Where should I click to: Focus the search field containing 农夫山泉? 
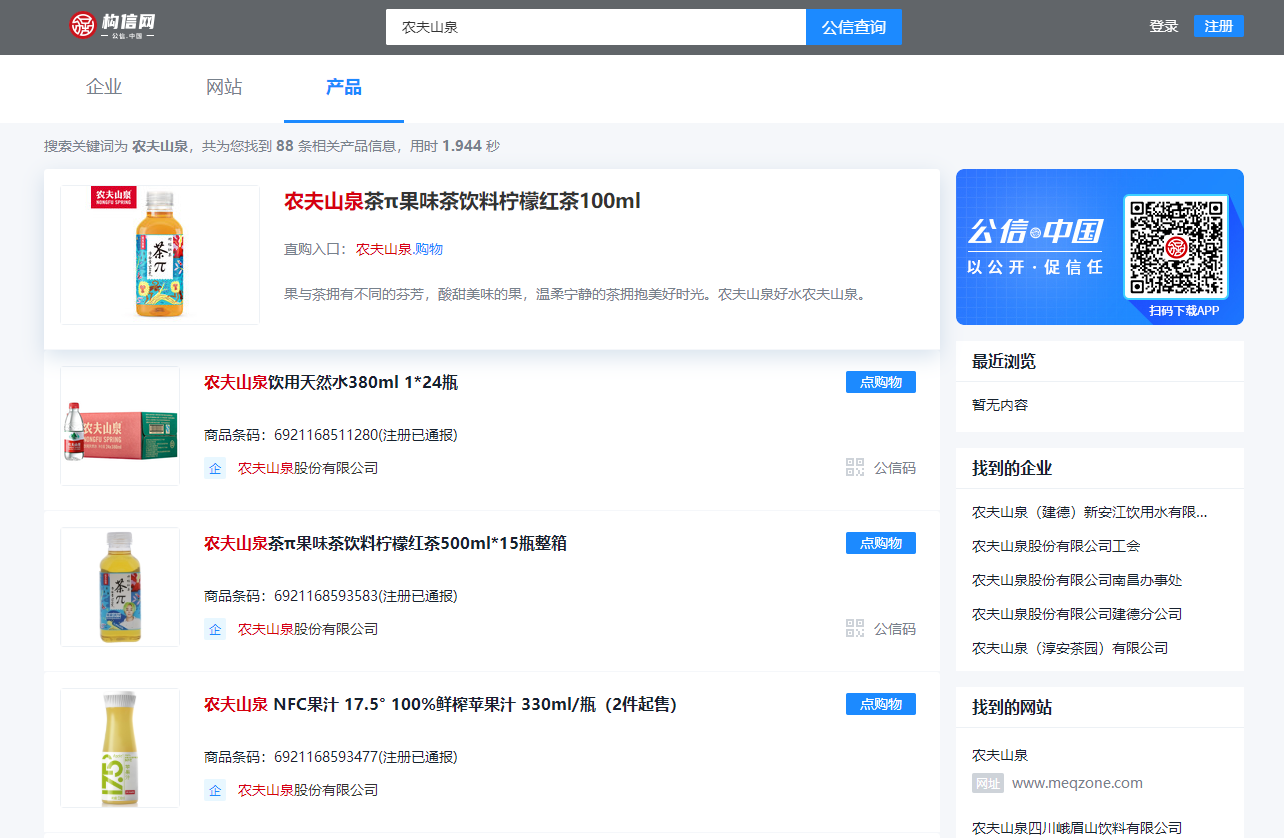pyautogui.click(x=596, y=27)
